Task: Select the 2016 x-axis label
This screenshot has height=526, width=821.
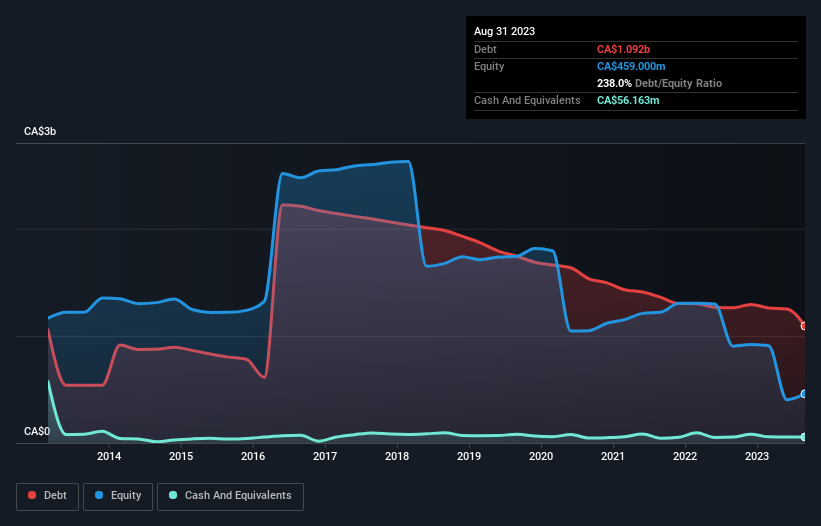Action: 253,456
